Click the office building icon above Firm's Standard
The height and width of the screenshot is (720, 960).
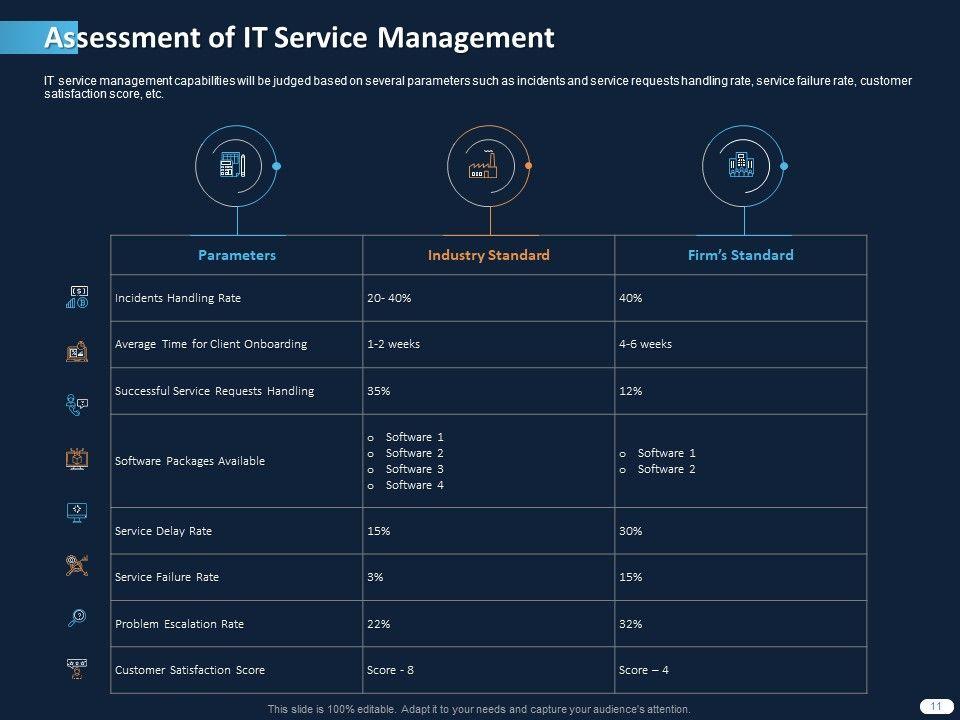coord(741,165)
